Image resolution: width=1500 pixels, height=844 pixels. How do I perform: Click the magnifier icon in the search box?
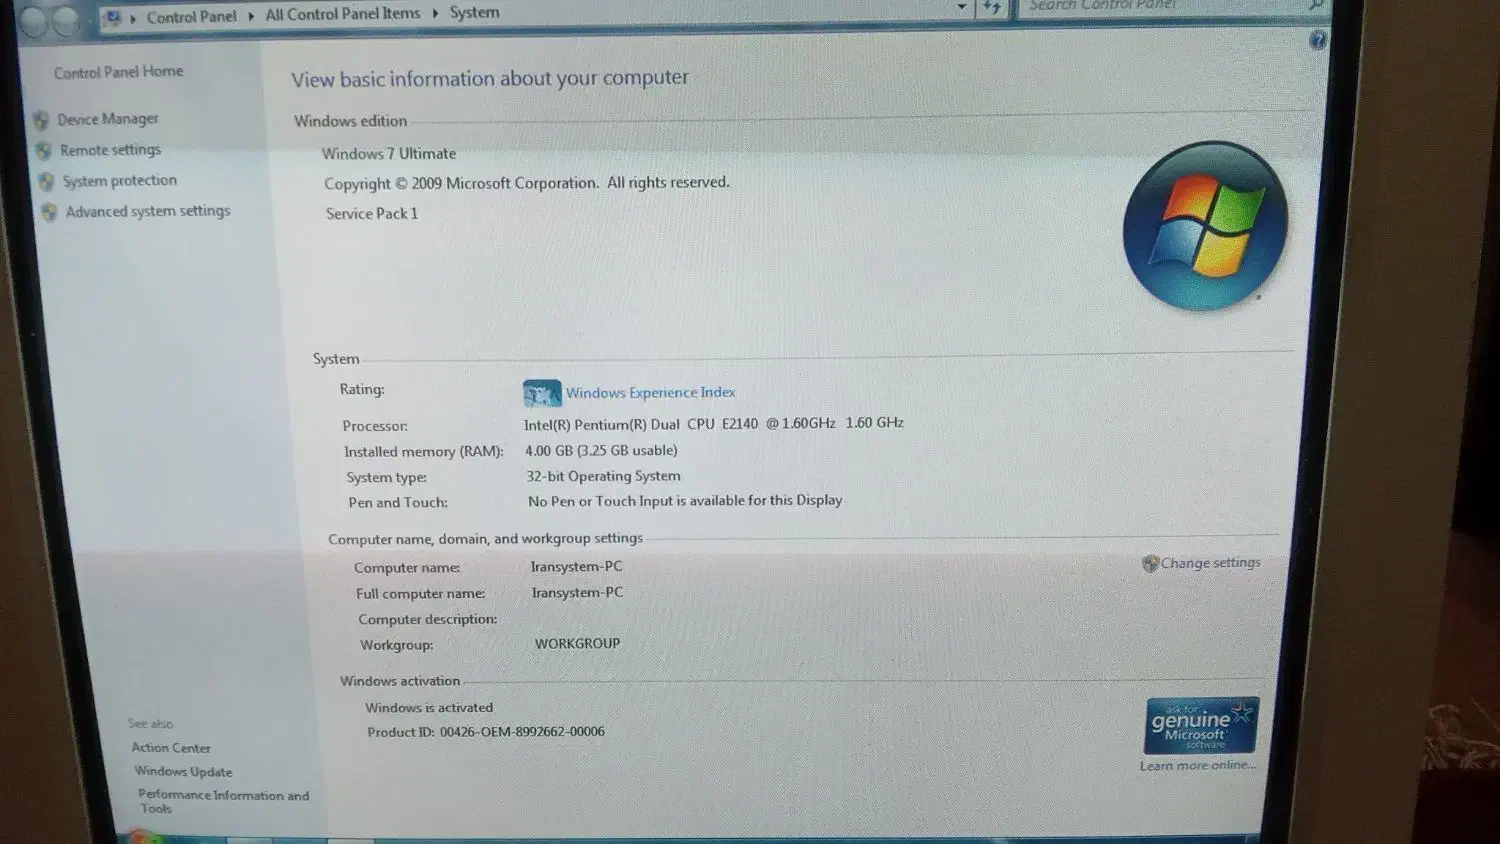tap(1315, 5)
